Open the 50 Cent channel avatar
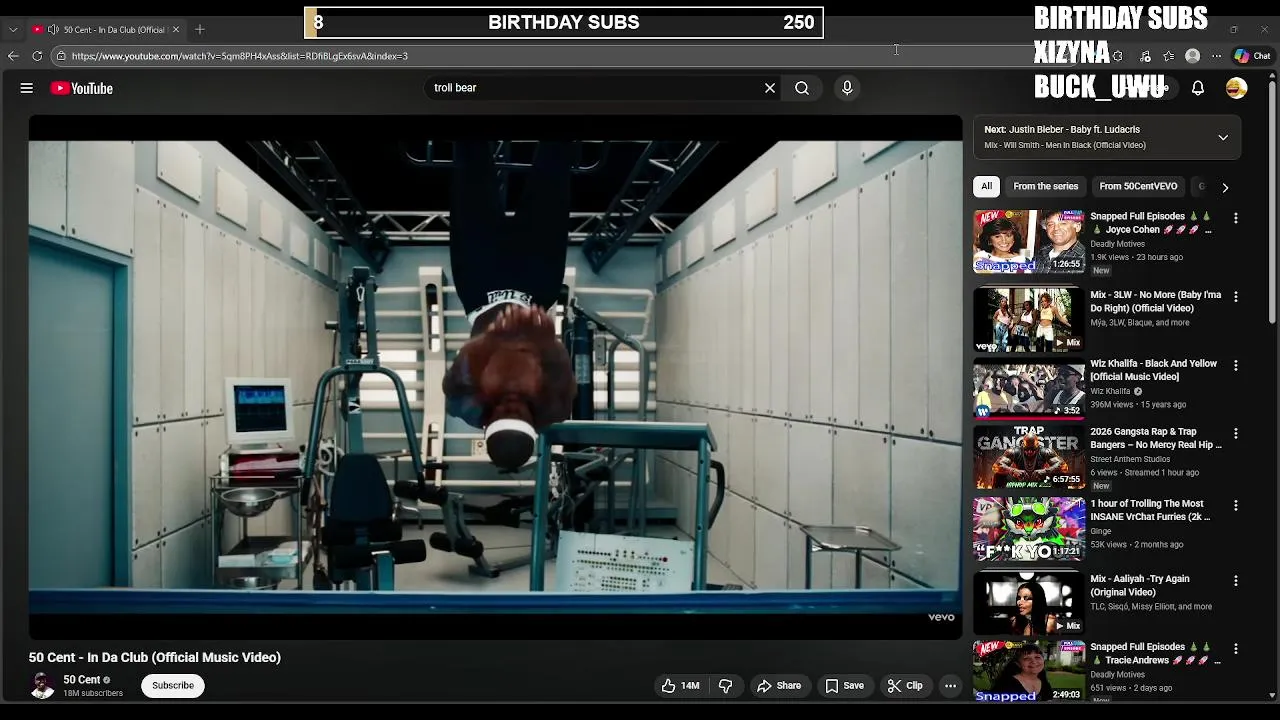 tap(42, 685)
